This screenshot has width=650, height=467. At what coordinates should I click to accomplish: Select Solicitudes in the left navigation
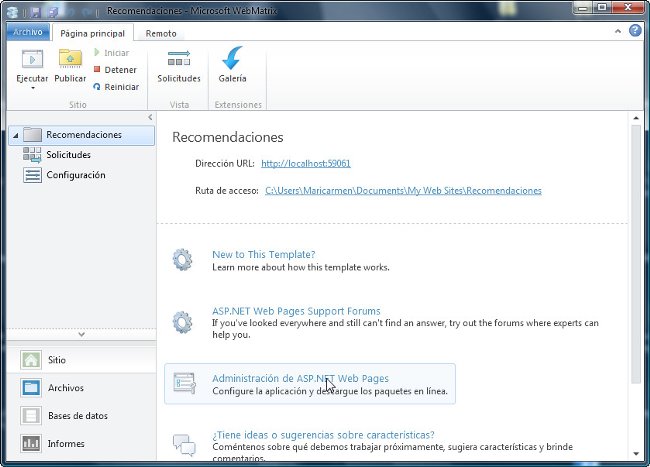point(68,155)
